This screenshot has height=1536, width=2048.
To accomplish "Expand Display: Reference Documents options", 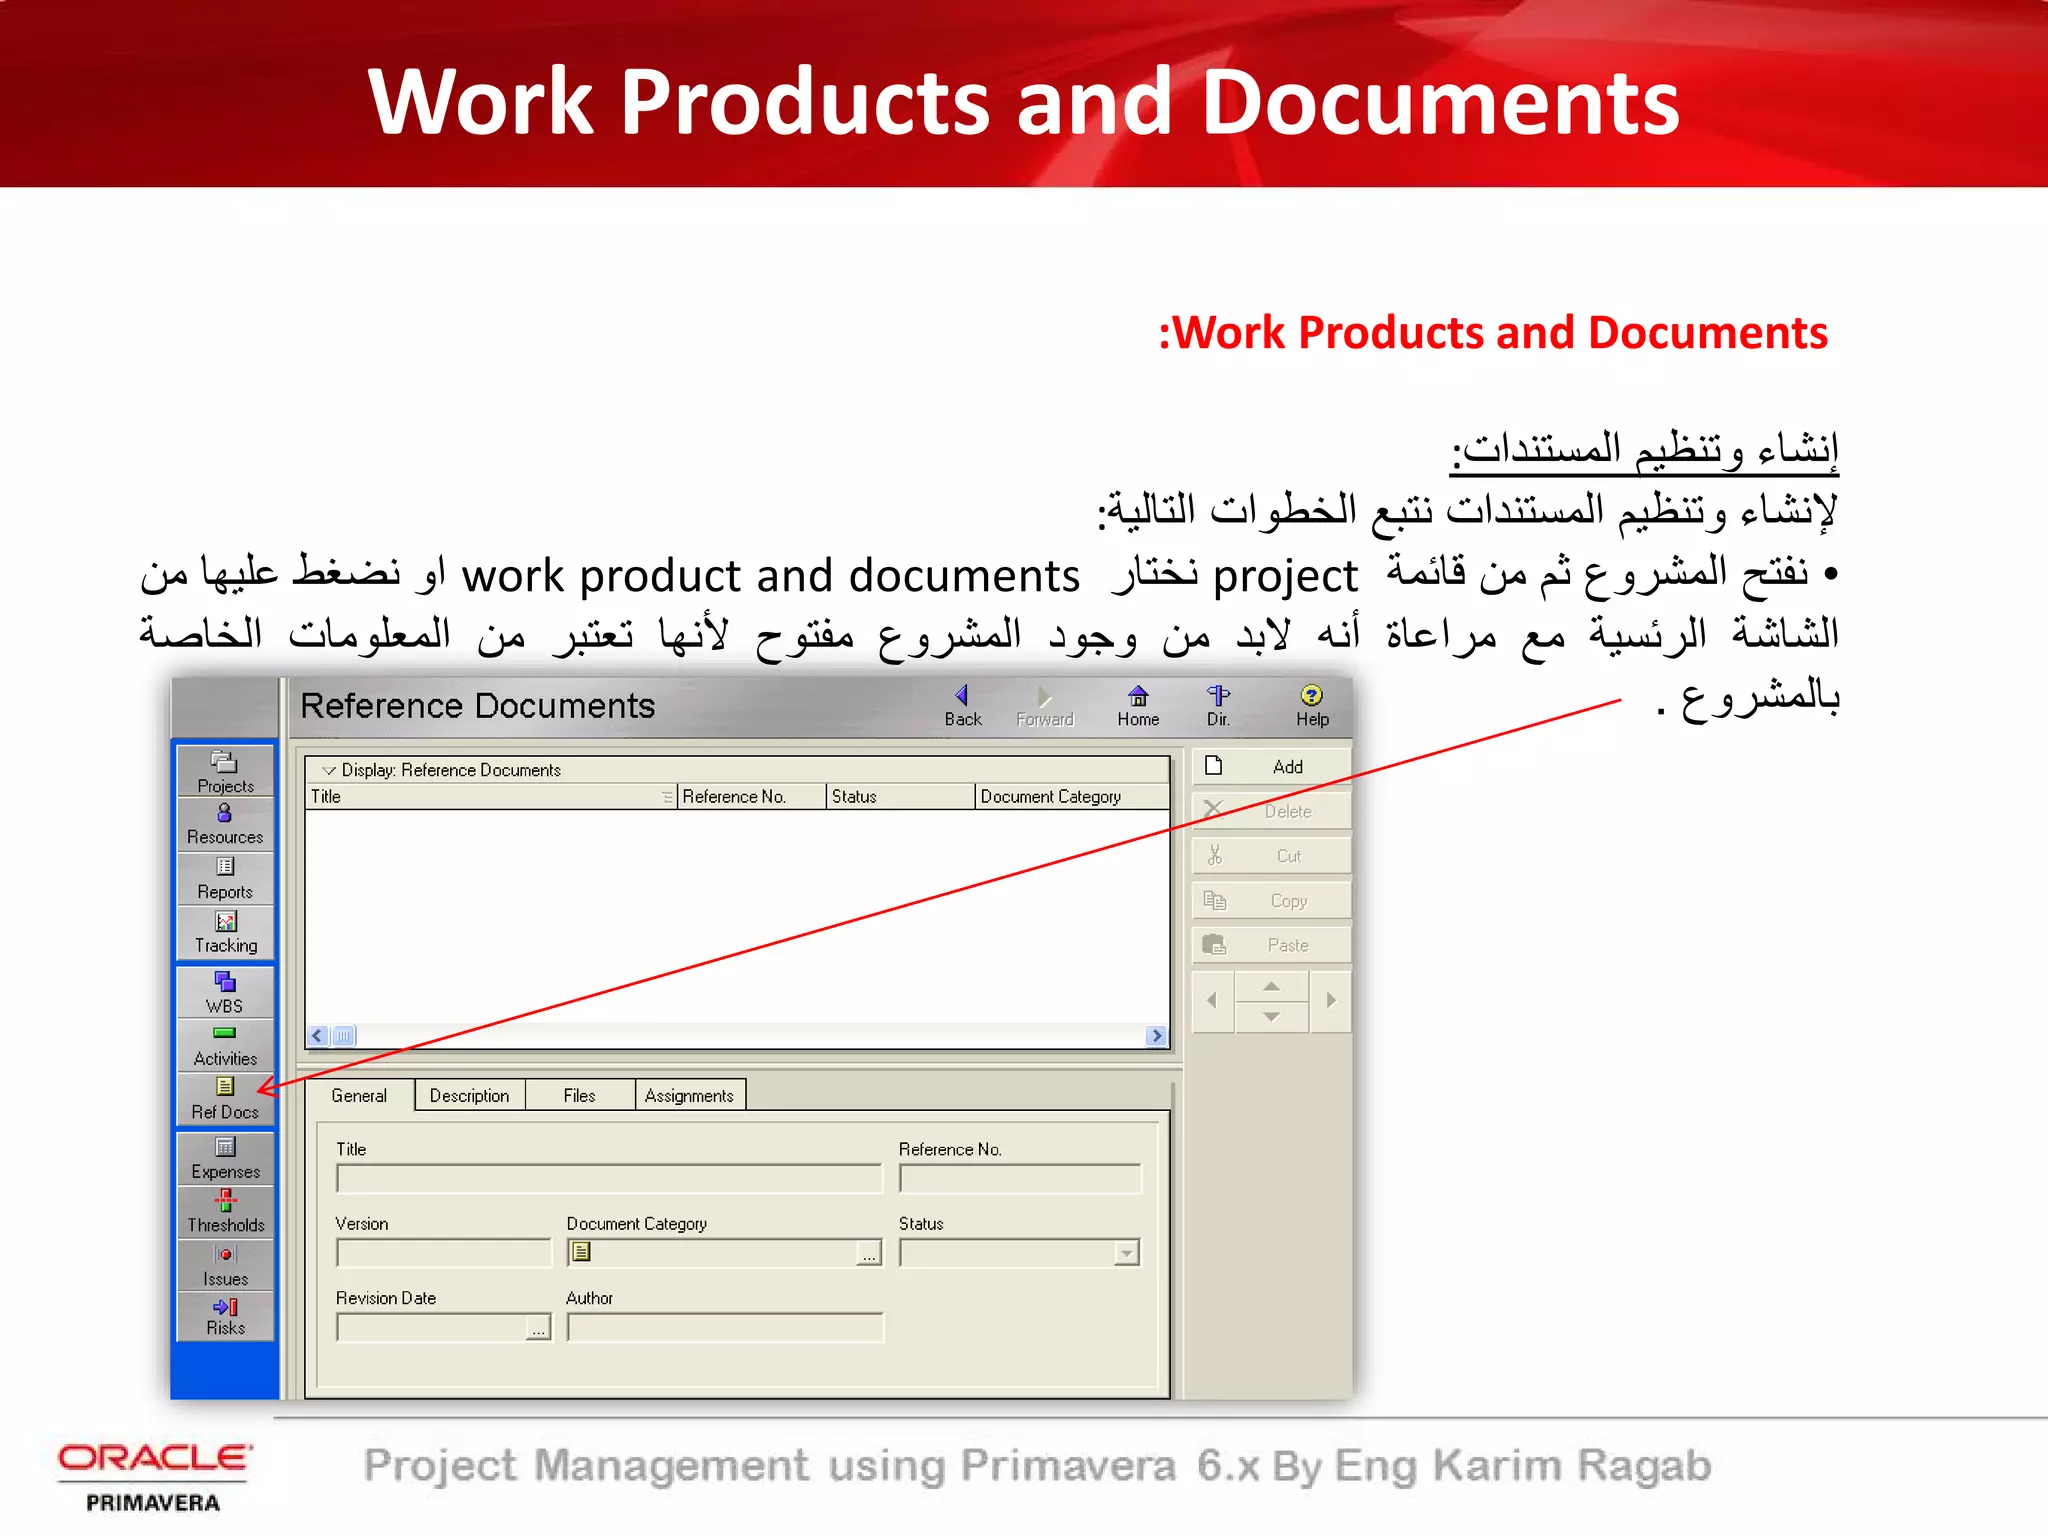I will click(329, 770).
